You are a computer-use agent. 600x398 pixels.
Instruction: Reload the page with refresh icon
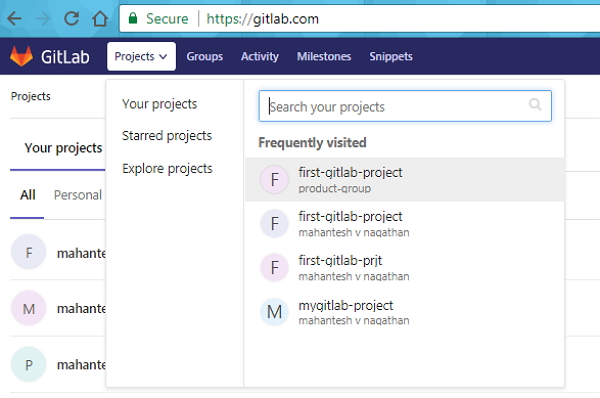pos(72,18)
